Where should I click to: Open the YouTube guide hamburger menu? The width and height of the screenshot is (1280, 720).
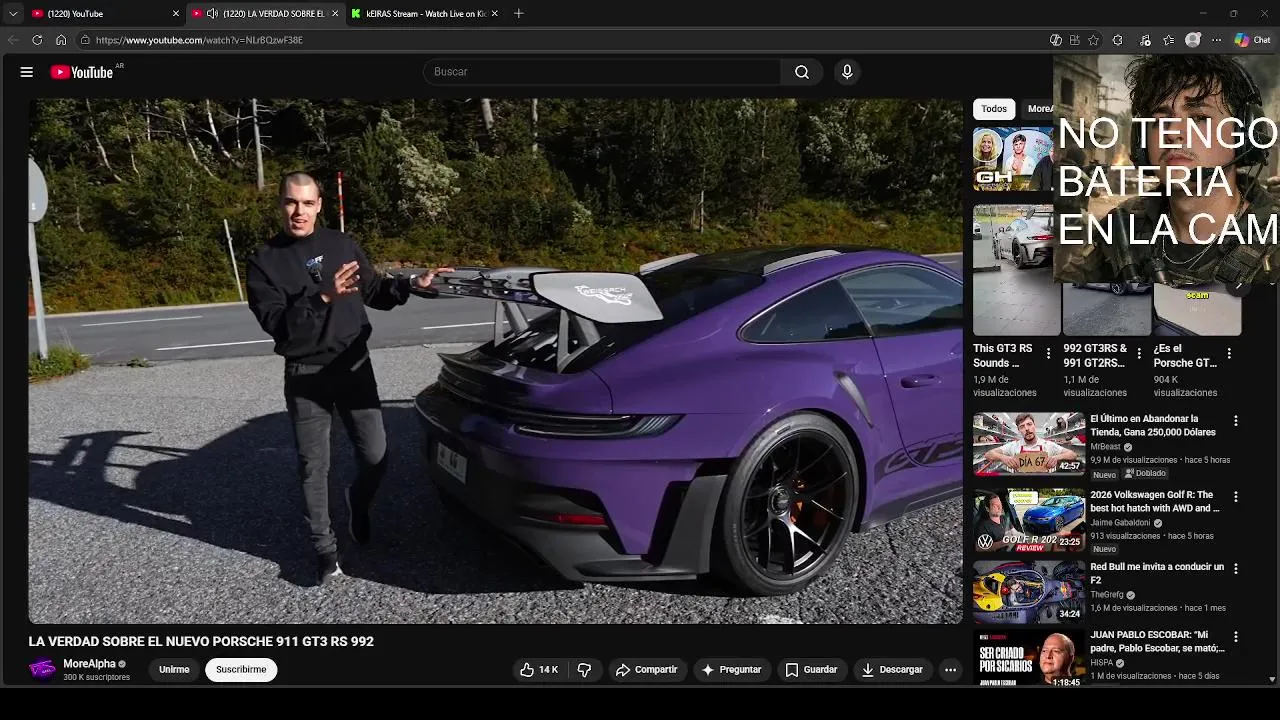[27, 72]
